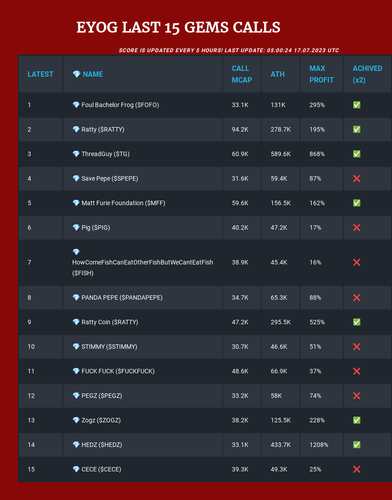Screen dimensions: 392x500
Task: Click the diamond icon next to ThreadGuy
Action: coord(76,154)
